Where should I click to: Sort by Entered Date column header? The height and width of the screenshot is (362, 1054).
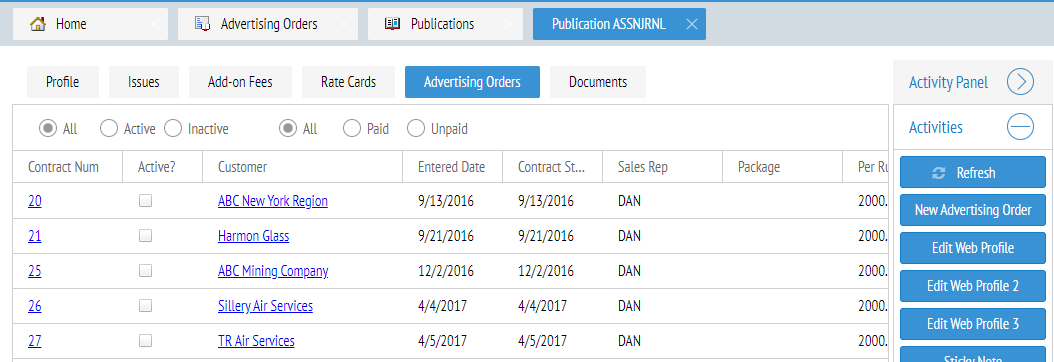pos(451,167)
